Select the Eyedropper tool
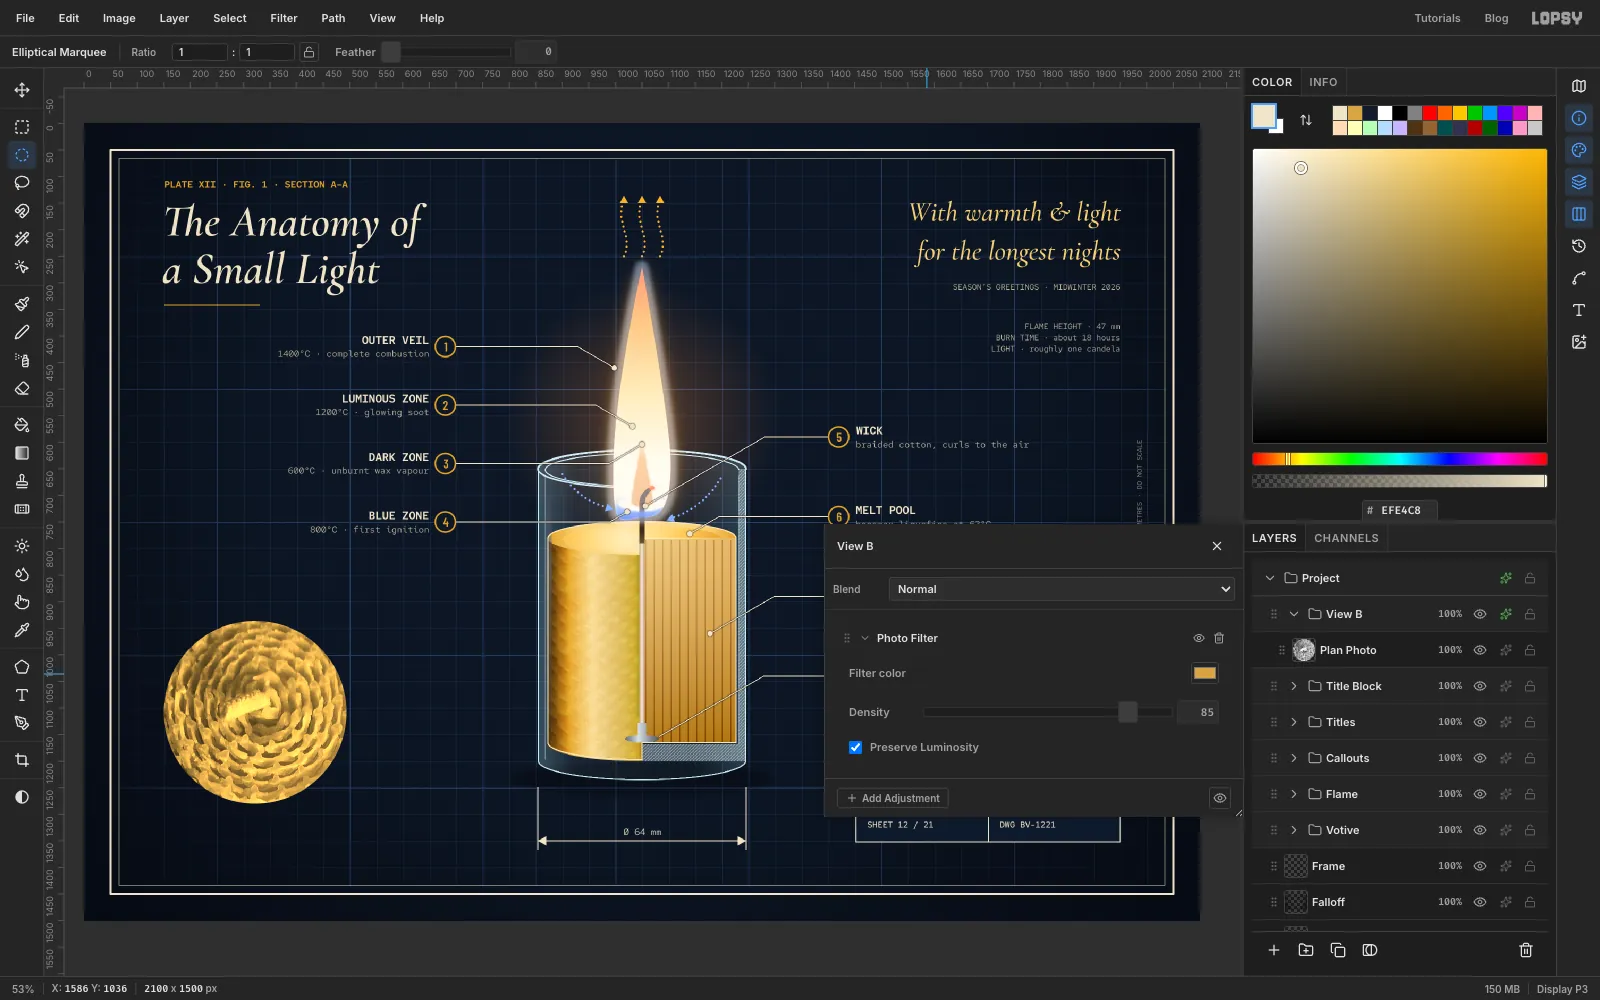 click(22, 630)
